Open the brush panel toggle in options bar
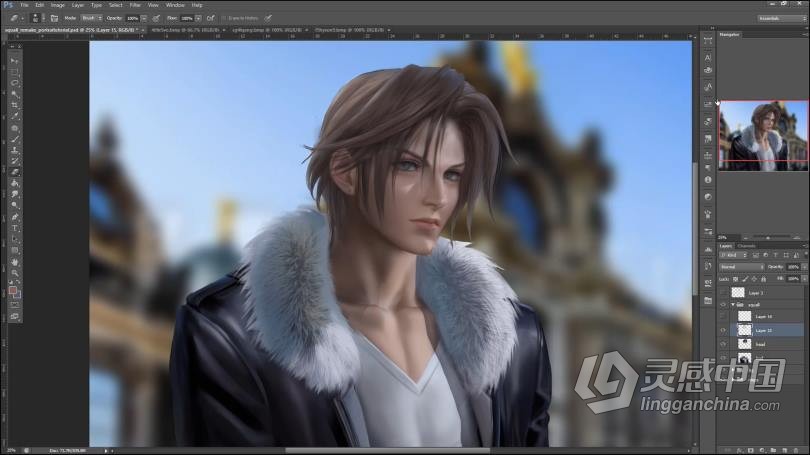810x455 pixels. pyautogui.click(x=54, y=18)
